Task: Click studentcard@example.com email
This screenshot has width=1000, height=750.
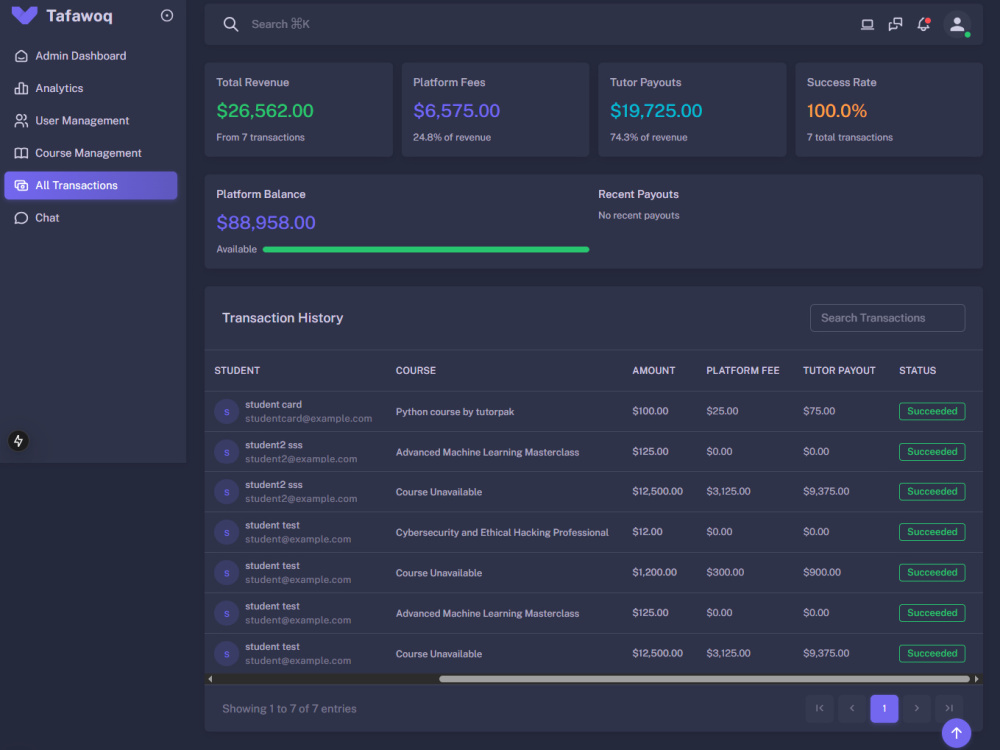Action: coord(308,418)
